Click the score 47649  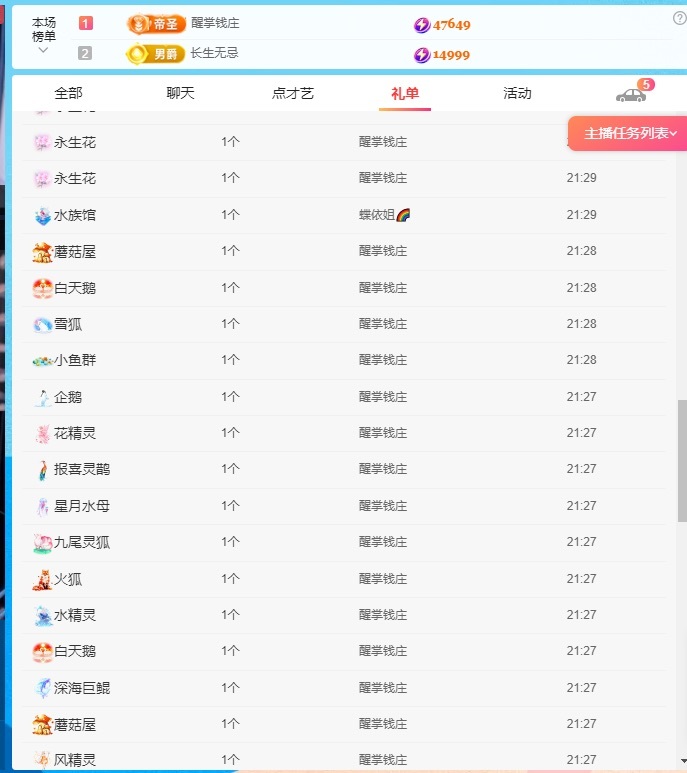click(451, 25)
